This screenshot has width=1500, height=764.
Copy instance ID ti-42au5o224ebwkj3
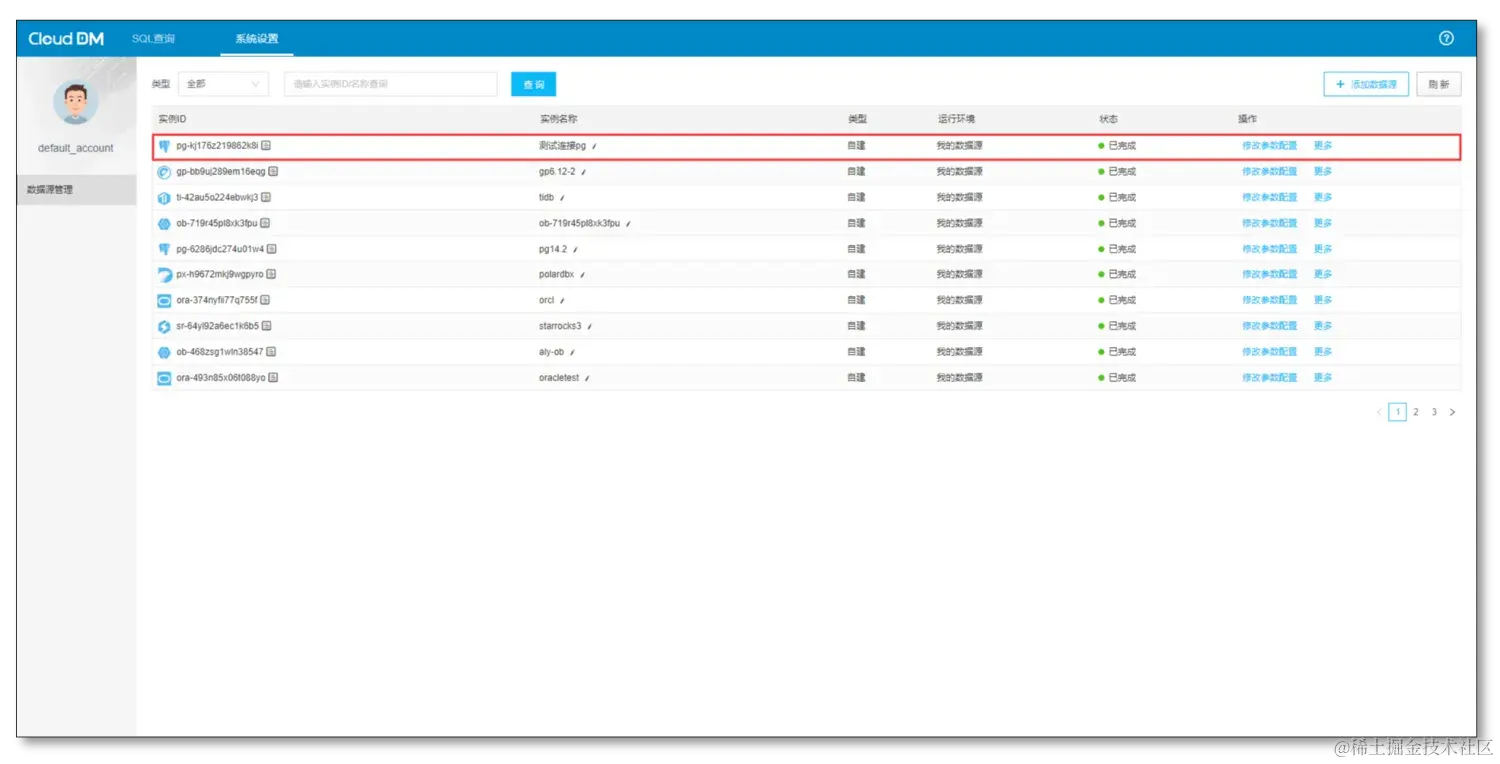(x=266, y=198)
